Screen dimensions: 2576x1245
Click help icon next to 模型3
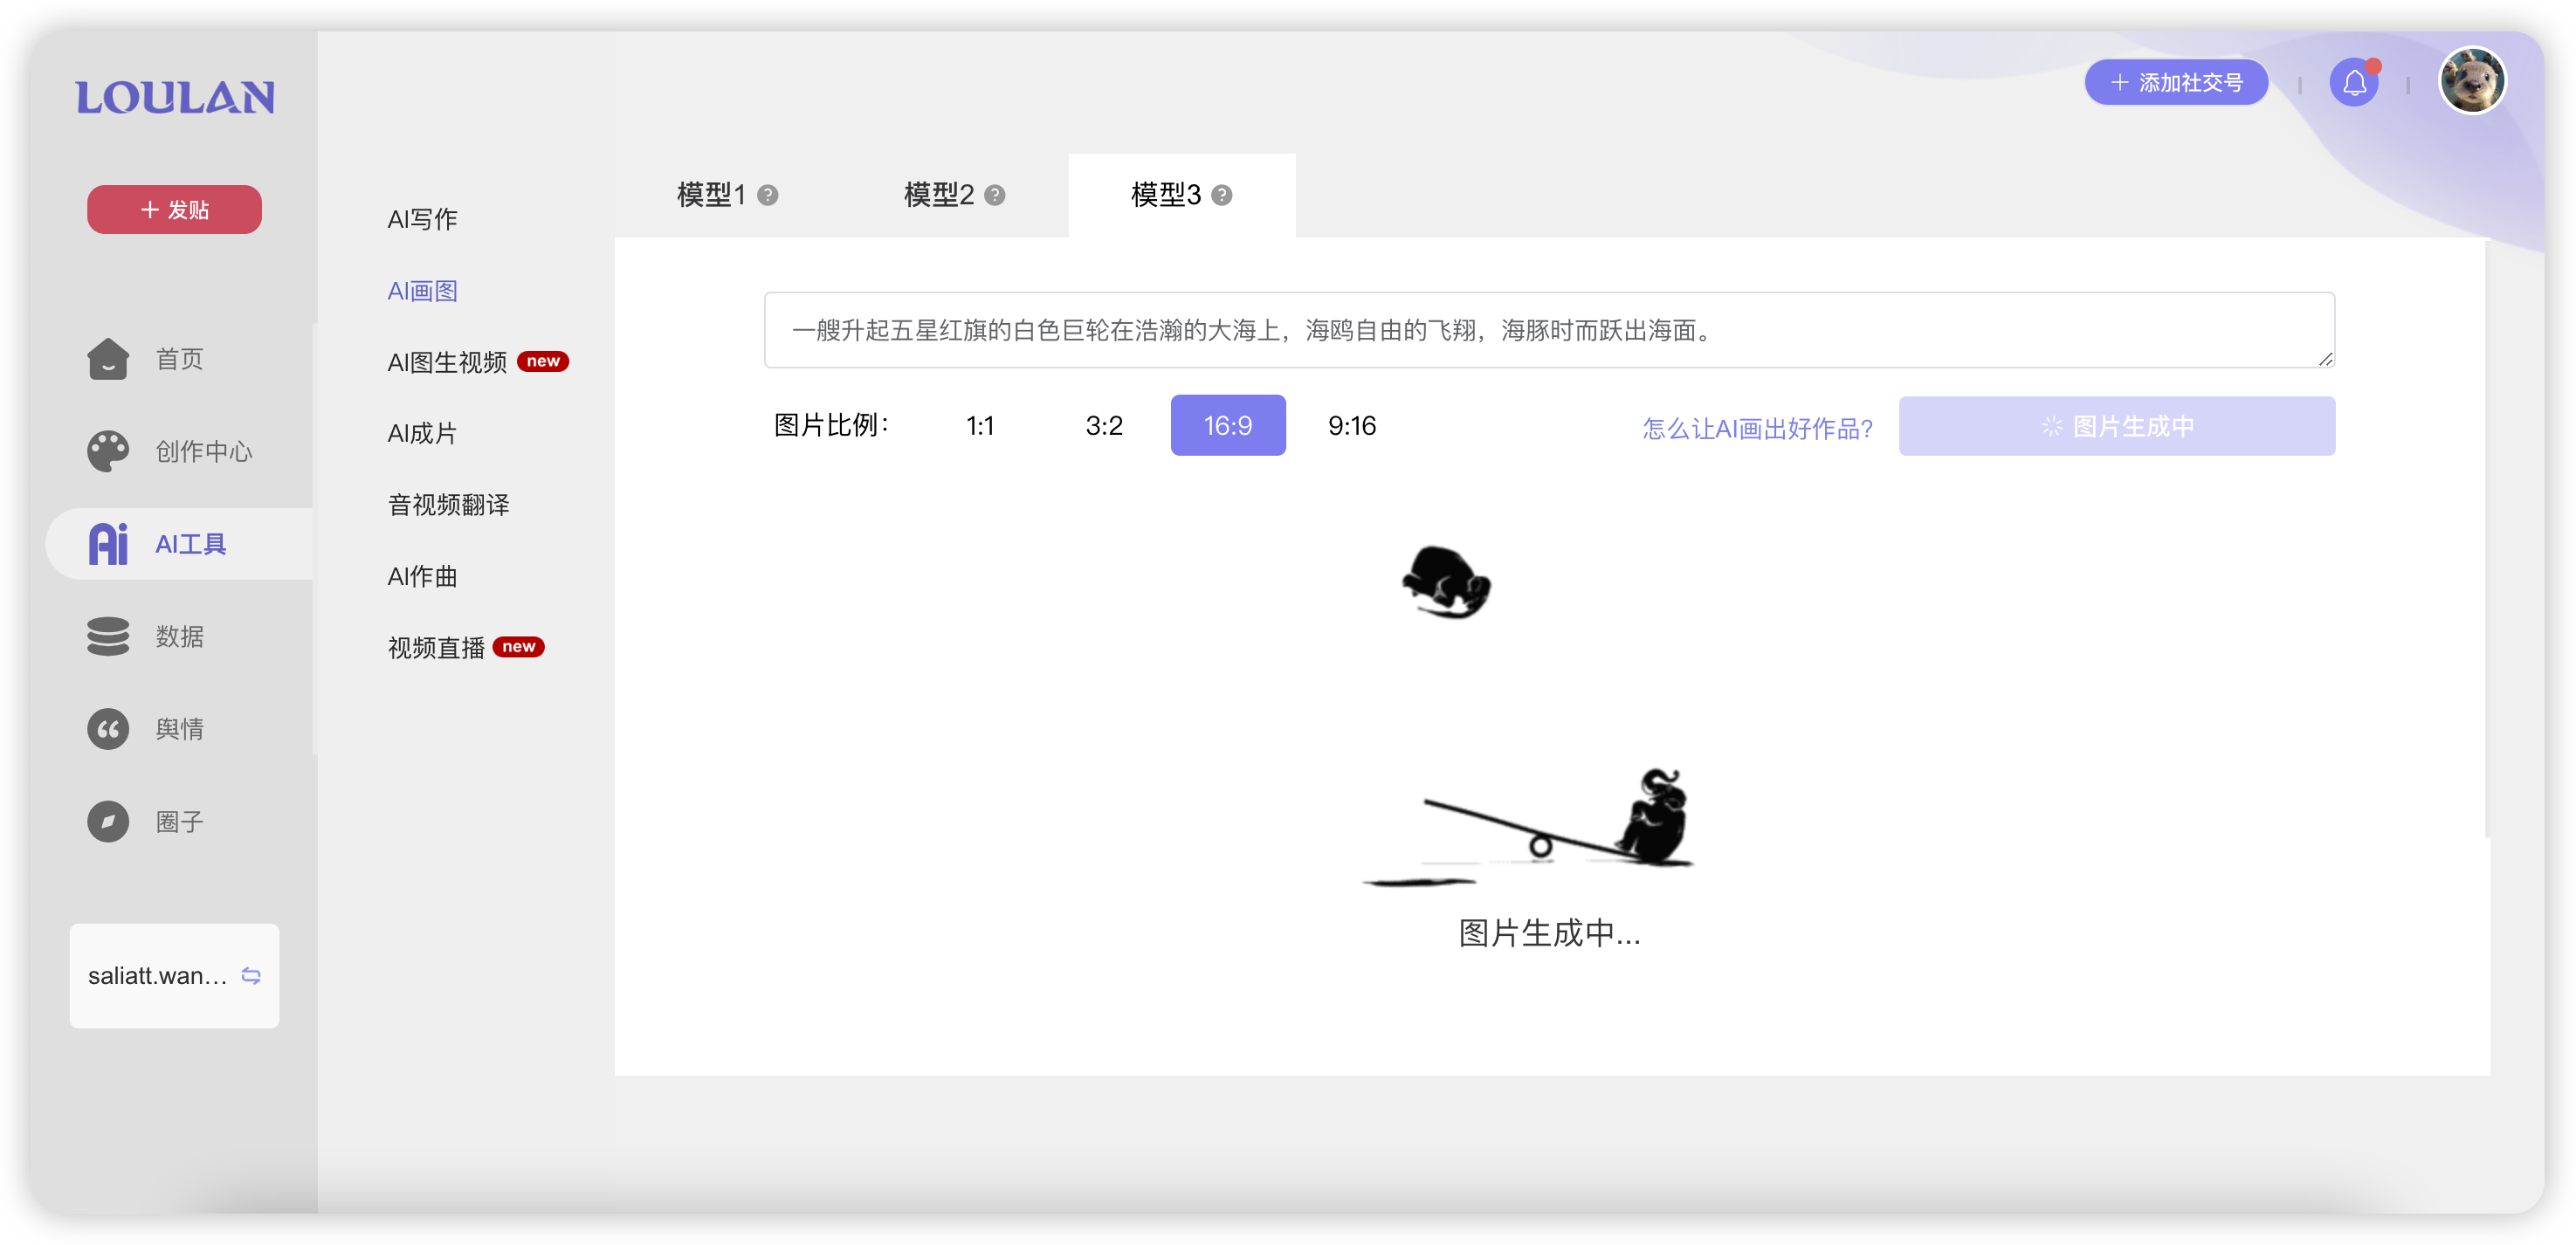tap(1221, 195)
